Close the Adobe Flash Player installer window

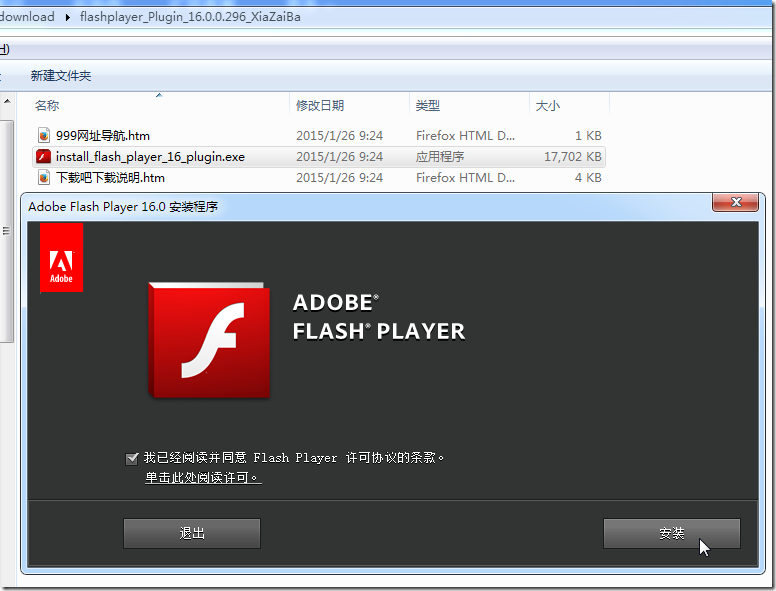click(x=735, y=202)
